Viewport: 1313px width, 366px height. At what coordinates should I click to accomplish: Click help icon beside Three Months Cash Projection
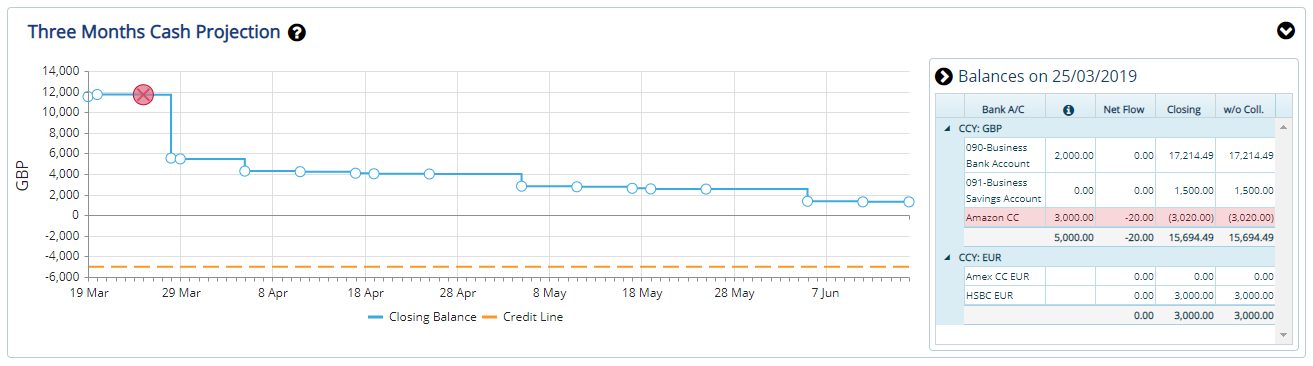pyautogui.click(x=297, y=33)
